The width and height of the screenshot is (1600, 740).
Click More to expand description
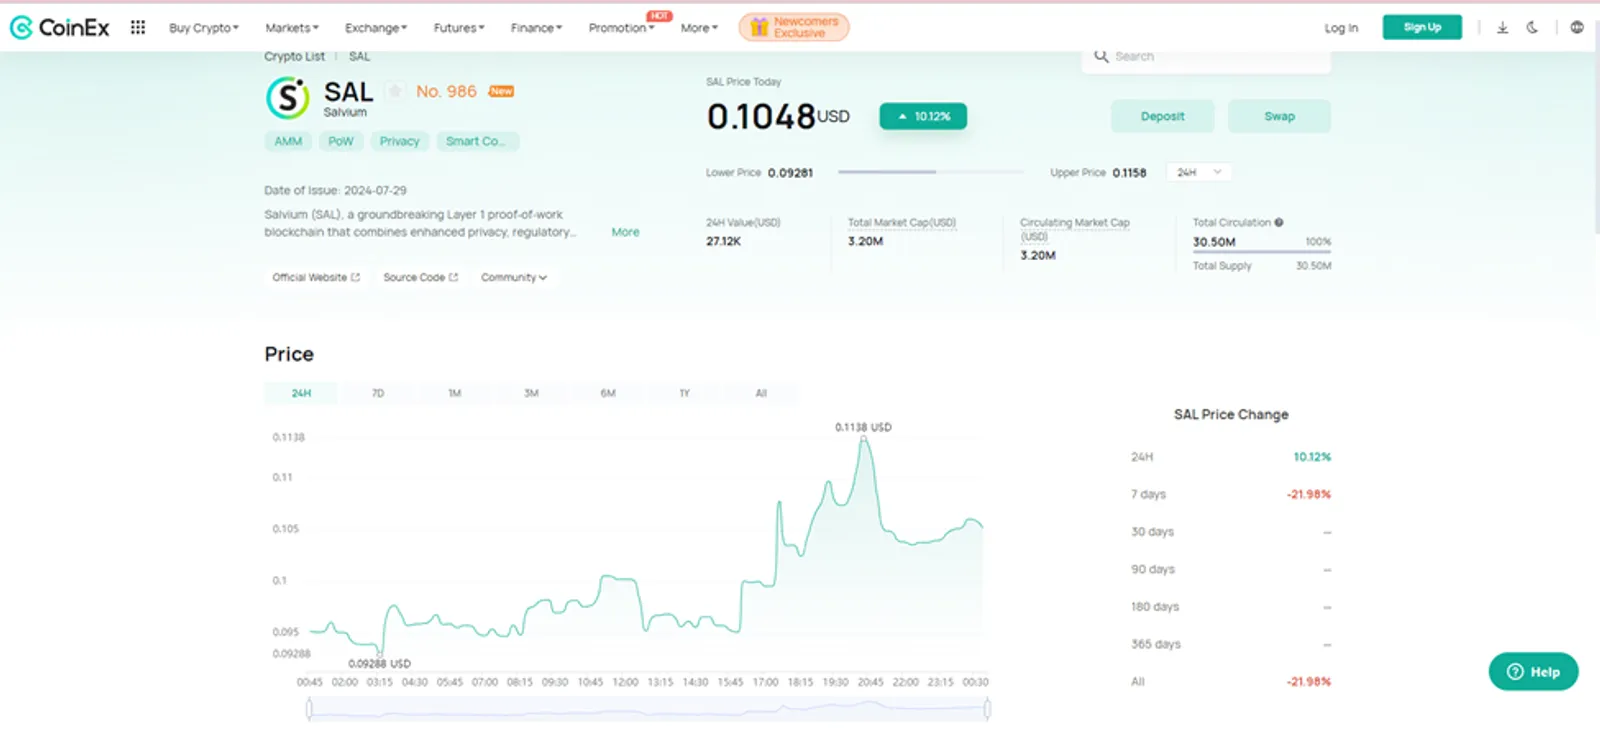pos(625,232)
